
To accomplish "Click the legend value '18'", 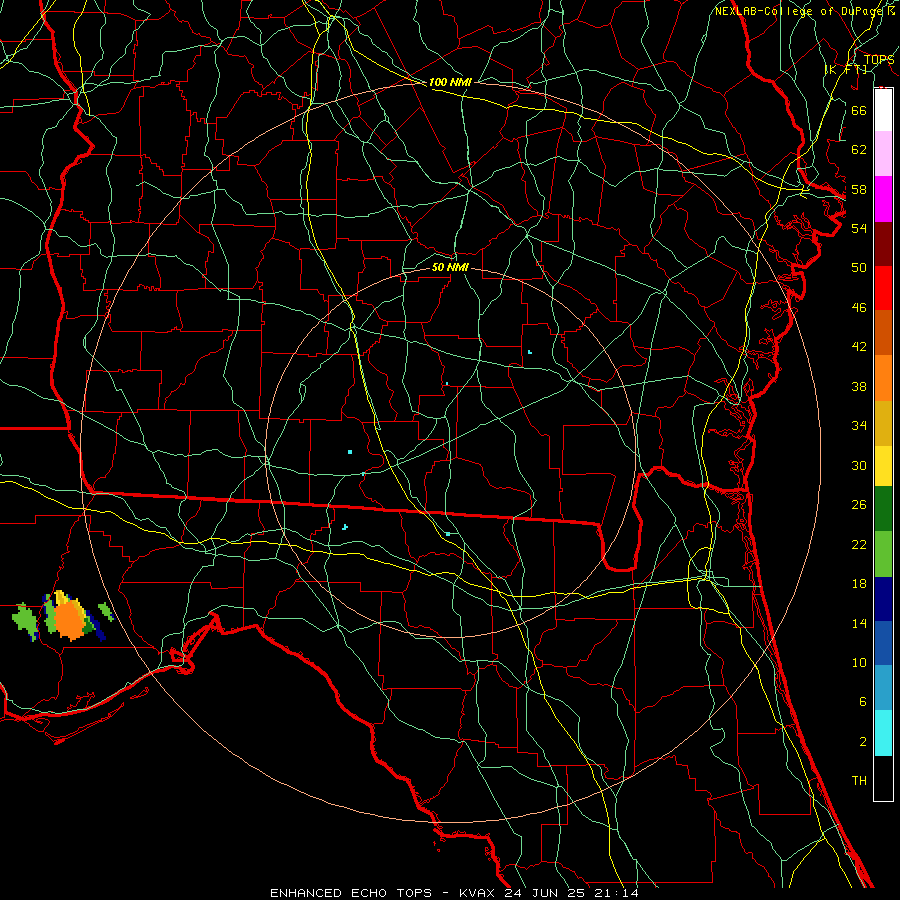I will tap(859, 584).
